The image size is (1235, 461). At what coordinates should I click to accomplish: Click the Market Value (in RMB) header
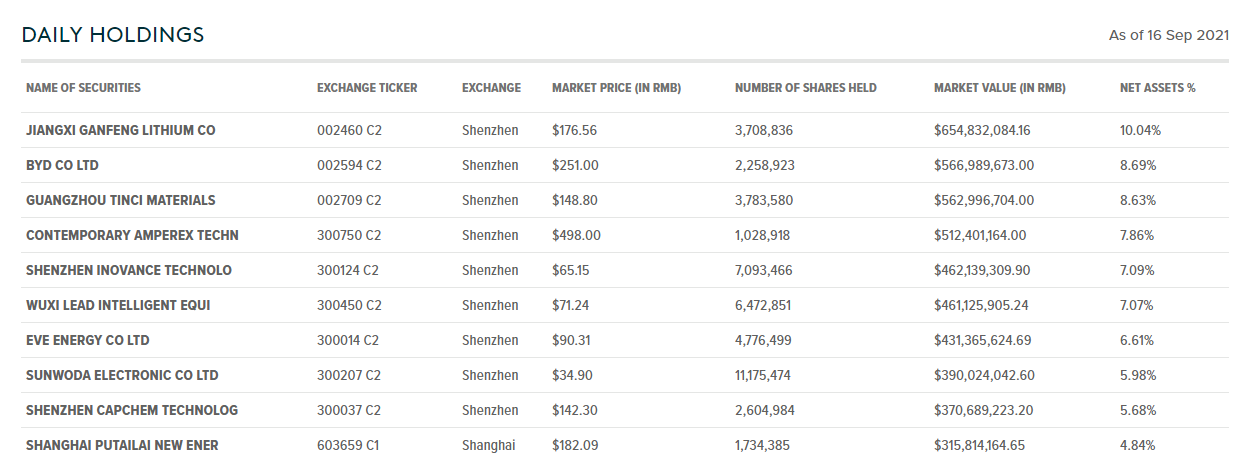click(1000, 88)
